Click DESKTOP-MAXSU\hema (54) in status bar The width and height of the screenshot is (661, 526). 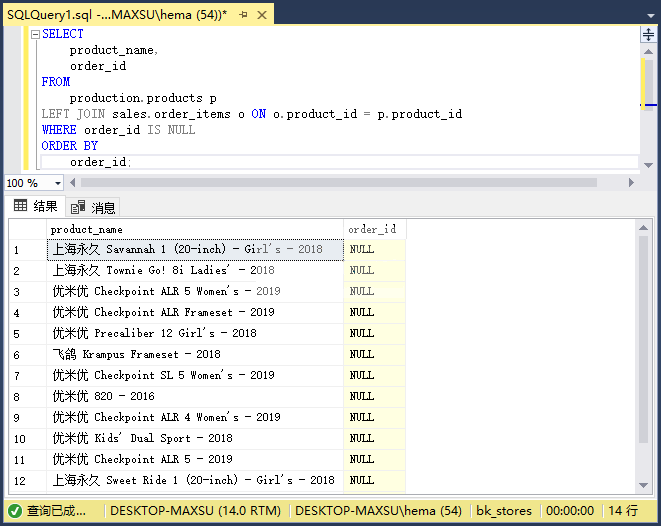(378, 511)
